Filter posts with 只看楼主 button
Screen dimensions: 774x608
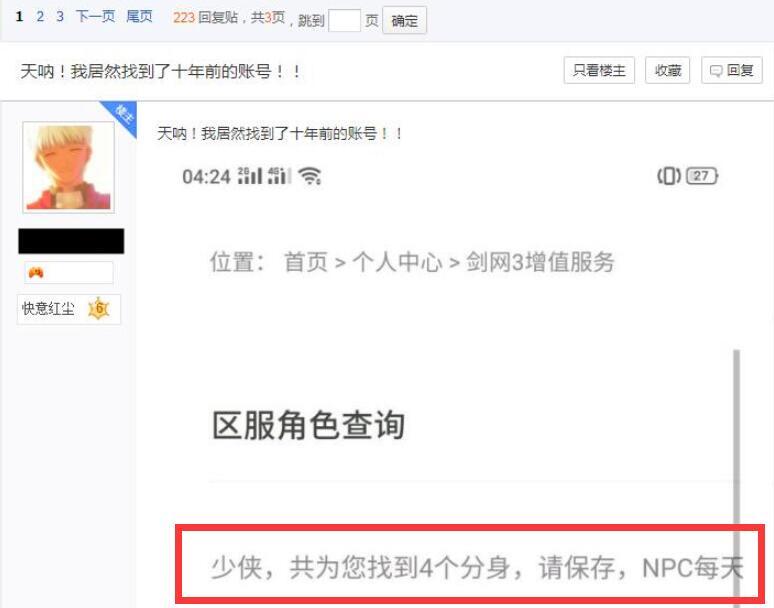599,71
